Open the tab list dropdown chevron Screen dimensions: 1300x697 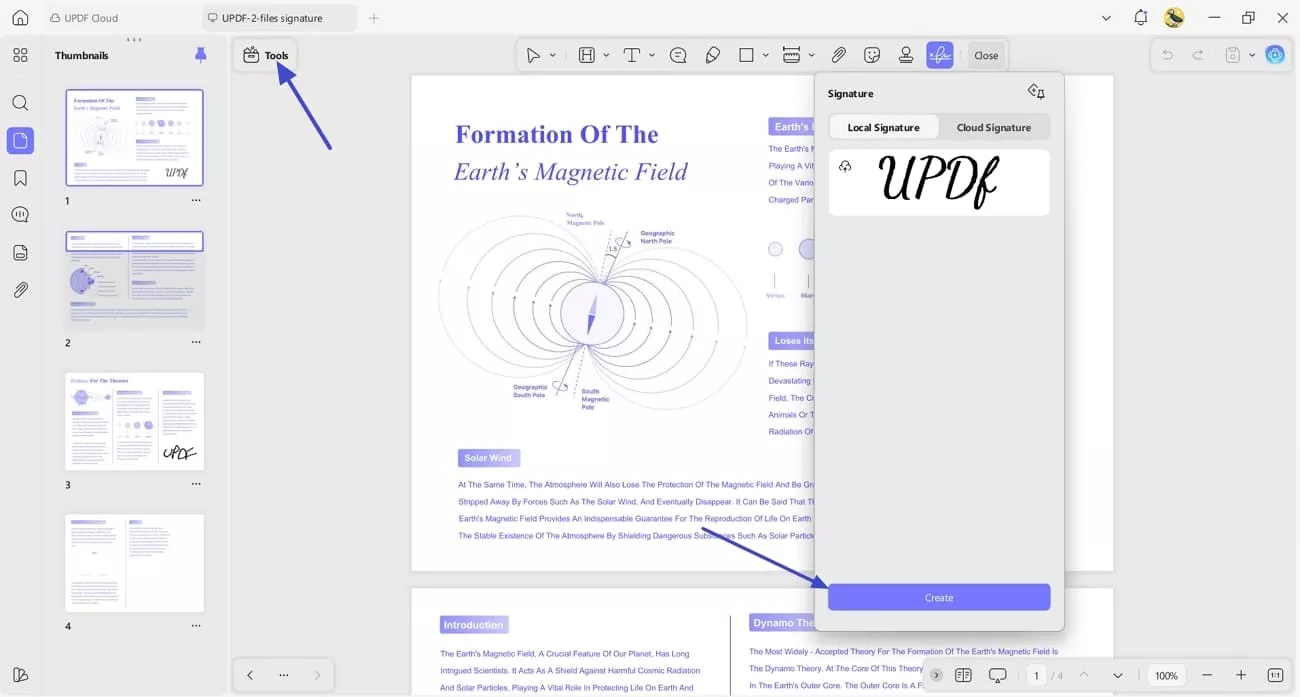[x=1106, y=18]
